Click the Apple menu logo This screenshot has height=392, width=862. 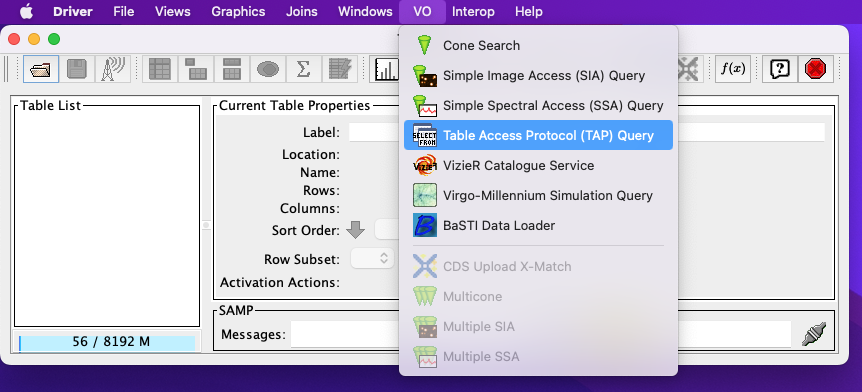point(26,12)
